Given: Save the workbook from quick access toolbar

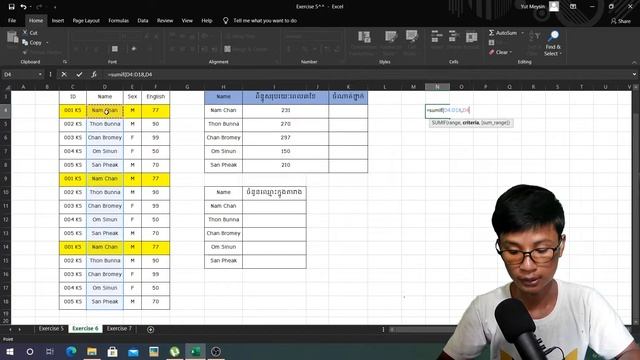Looking at the screenshot, I should coord(11,7).
